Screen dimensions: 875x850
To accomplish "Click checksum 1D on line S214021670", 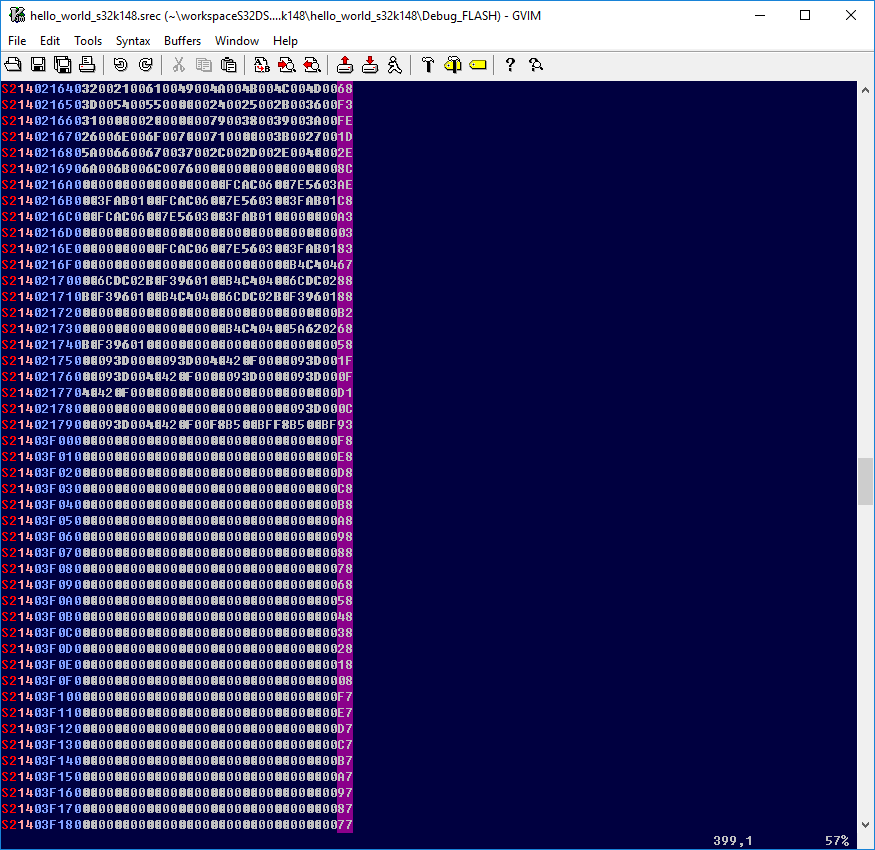I will (x=345, y=137).
